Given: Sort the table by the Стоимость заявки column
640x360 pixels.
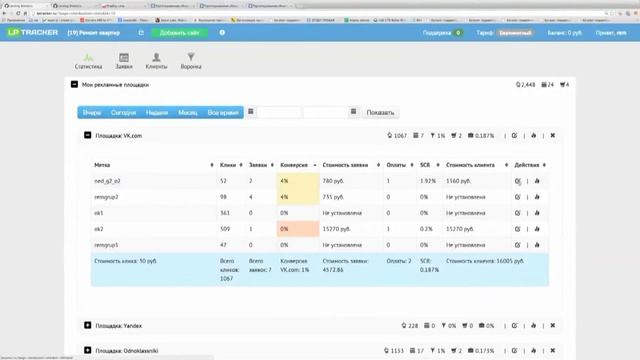Looking at the screenshot, I should (351, 165).
